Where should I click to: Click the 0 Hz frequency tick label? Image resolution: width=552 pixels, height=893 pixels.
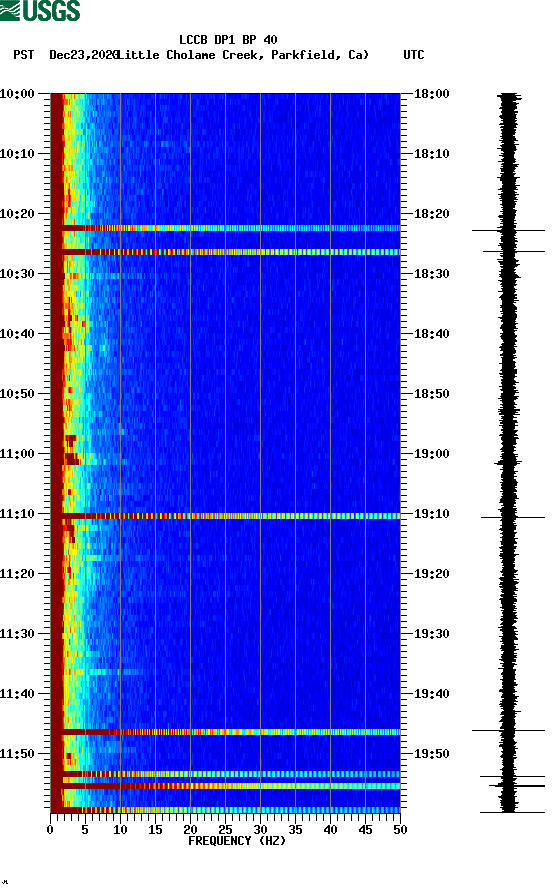50,830
